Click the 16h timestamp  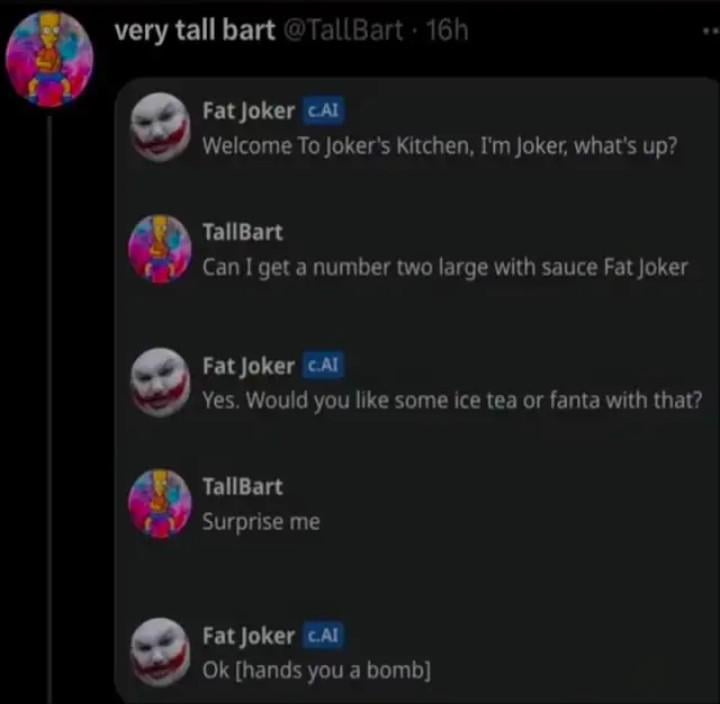pyautogui.click(x=447, y=30)
